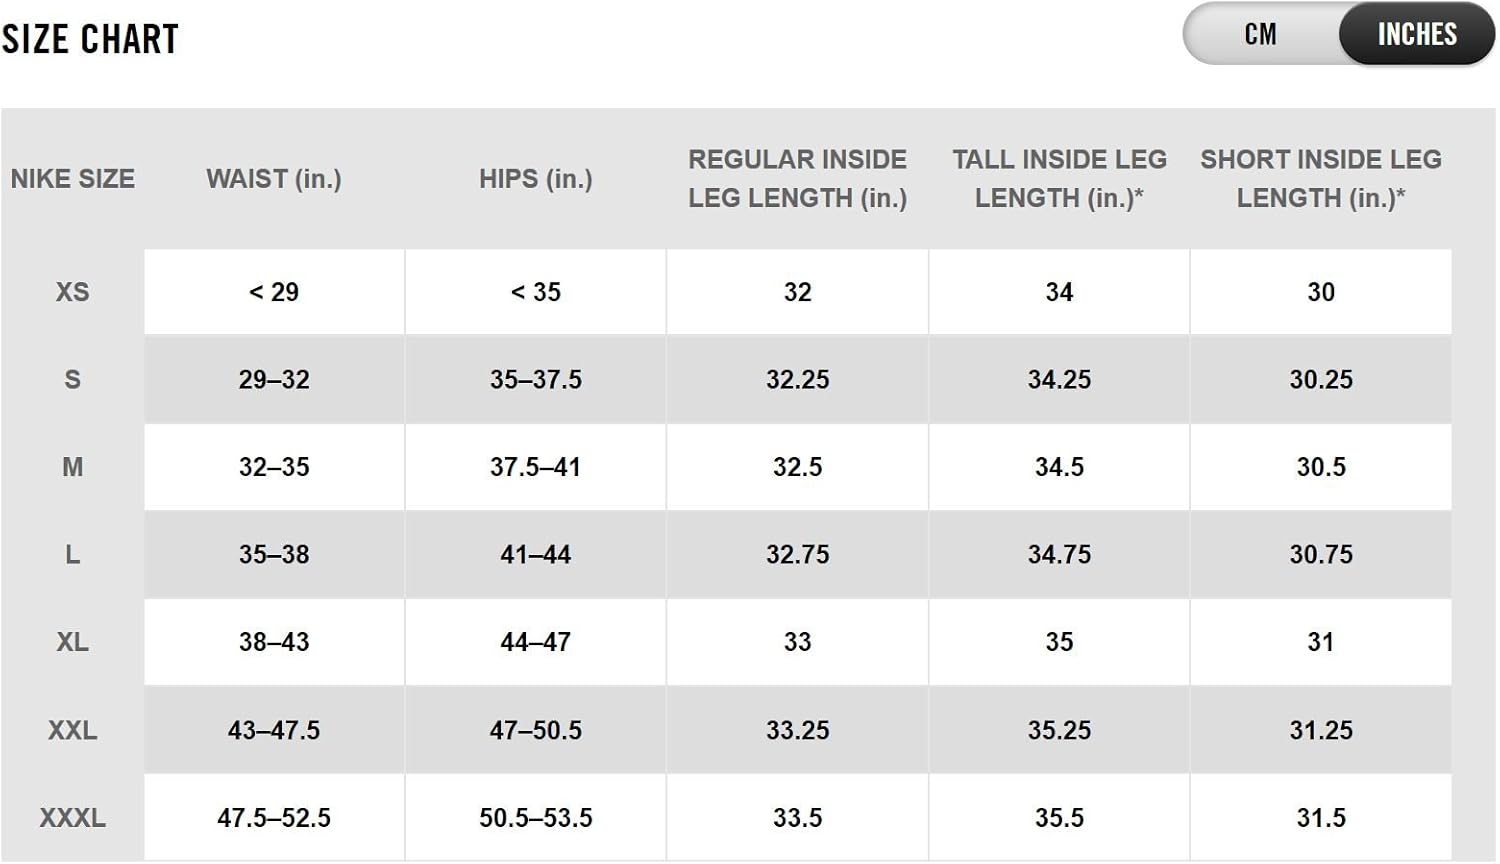Click the 31.5 short leg length cell
The image size is (1500, 864).
coord(1321,818)
